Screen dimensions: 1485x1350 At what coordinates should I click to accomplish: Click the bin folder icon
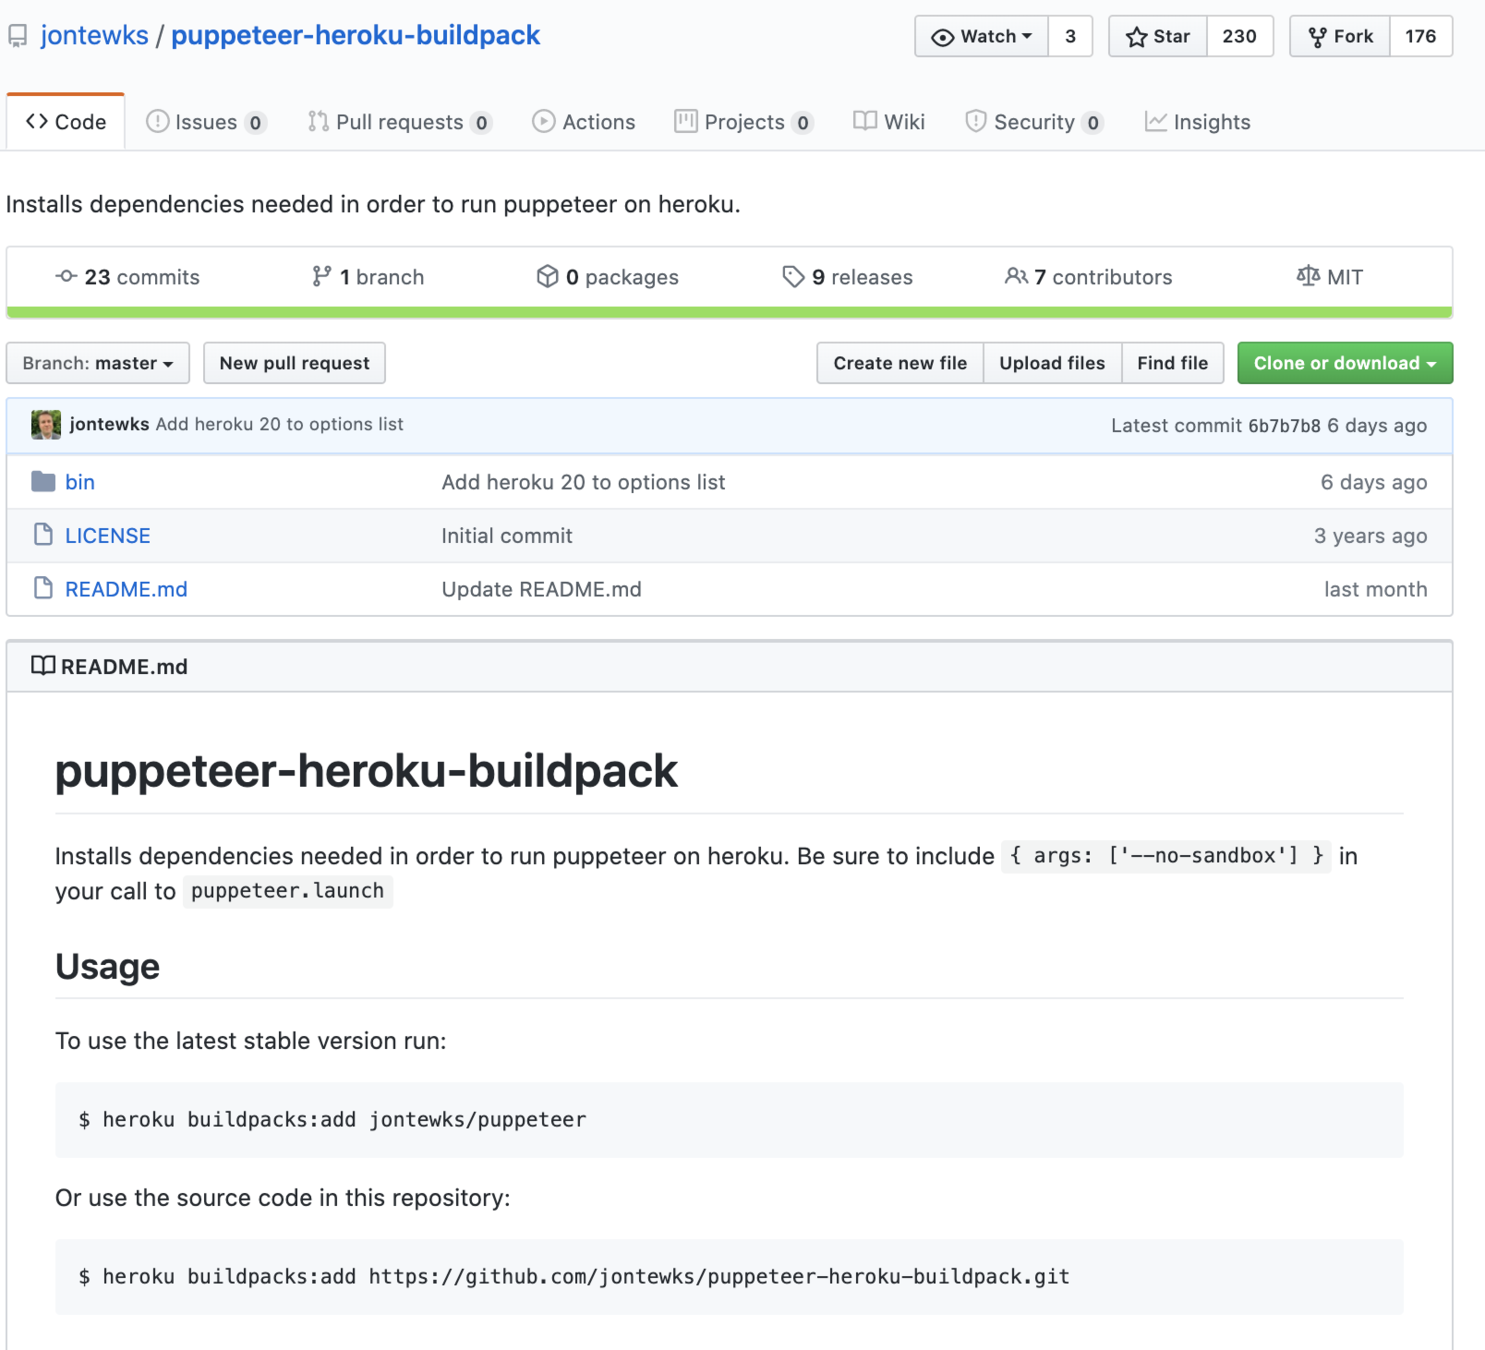[x=43, y=482]
